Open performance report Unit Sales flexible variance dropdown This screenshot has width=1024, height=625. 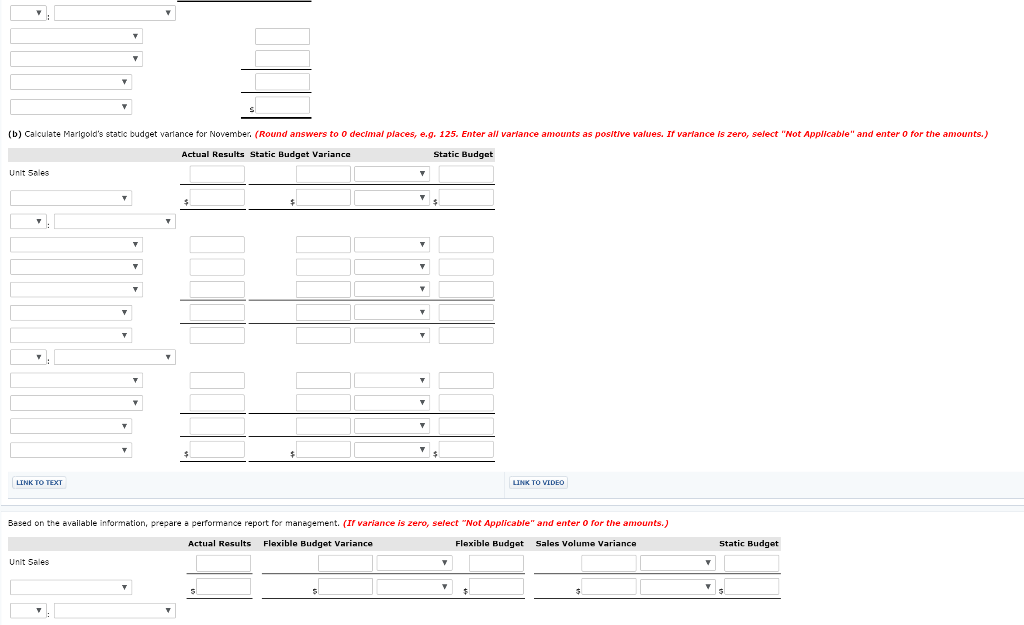pyautogui.click(x=415, y=563)
